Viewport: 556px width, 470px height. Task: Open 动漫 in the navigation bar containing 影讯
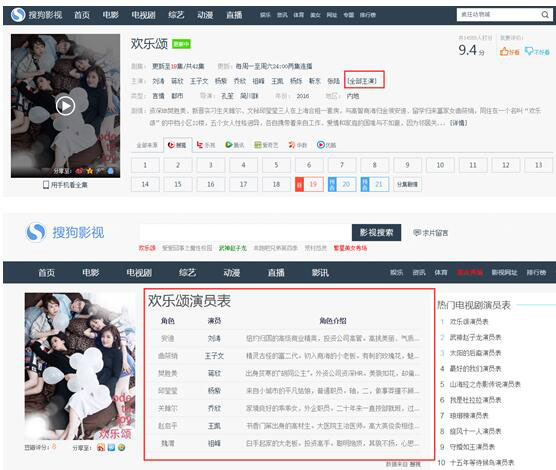pos(232,272)
